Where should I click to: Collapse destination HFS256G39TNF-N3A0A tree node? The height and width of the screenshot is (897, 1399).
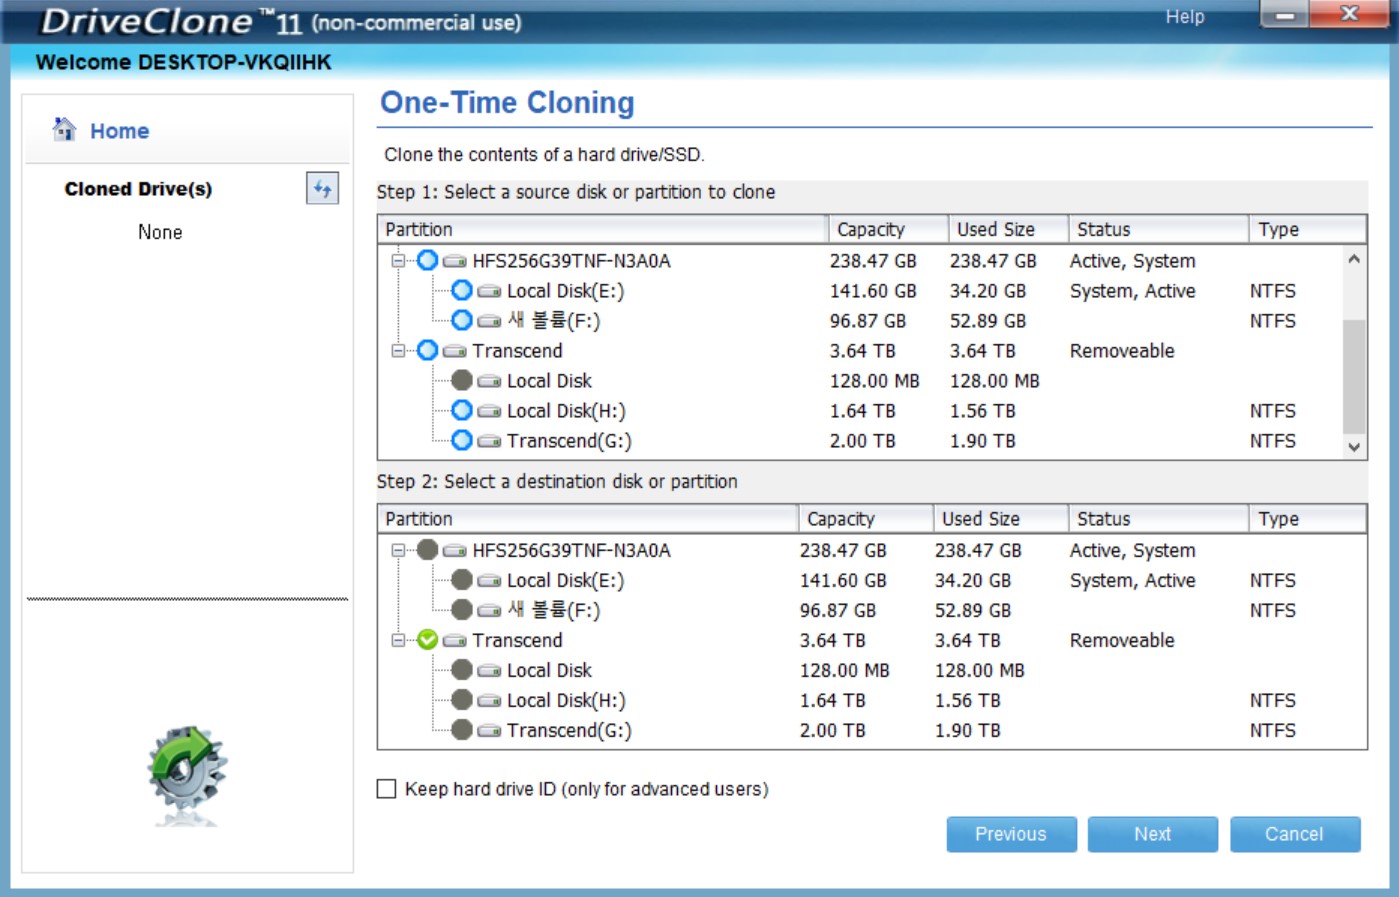click(x=398, y=551)
